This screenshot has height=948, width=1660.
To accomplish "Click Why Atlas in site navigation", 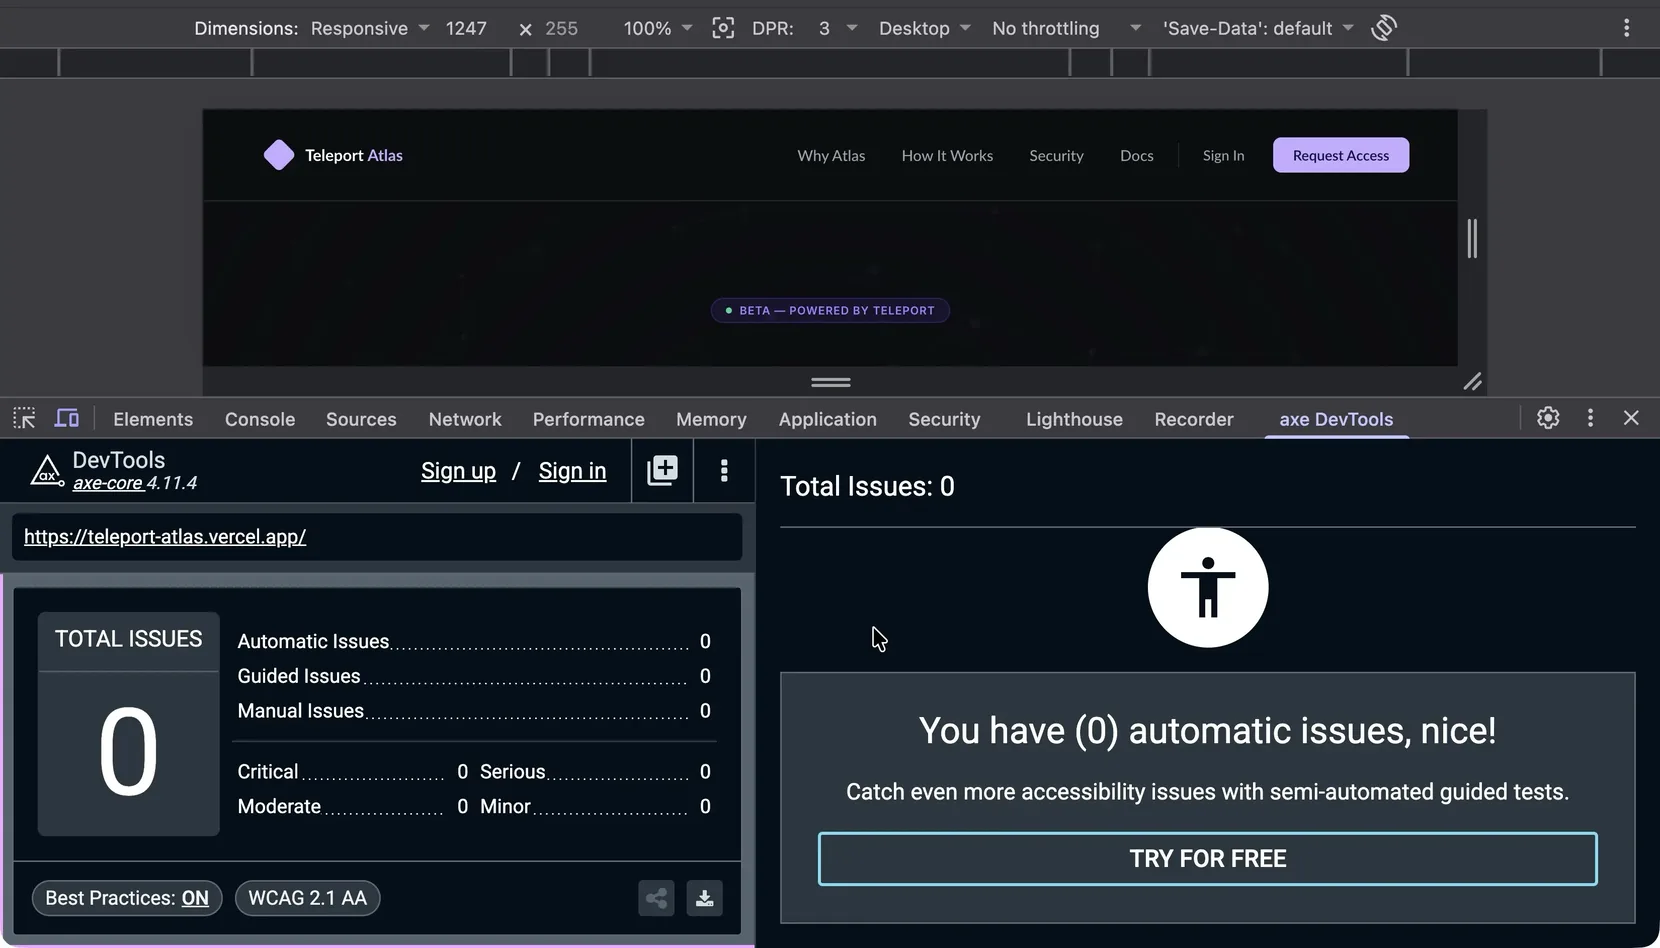I will coord(831,155).
